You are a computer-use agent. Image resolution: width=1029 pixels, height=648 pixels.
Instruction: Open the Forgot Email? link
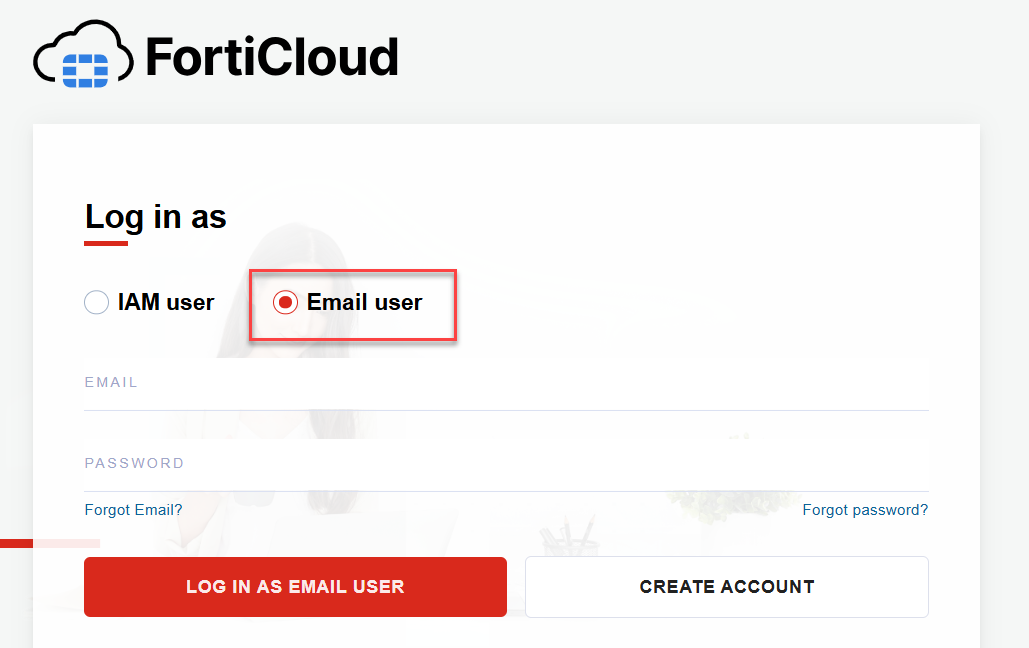133,509
